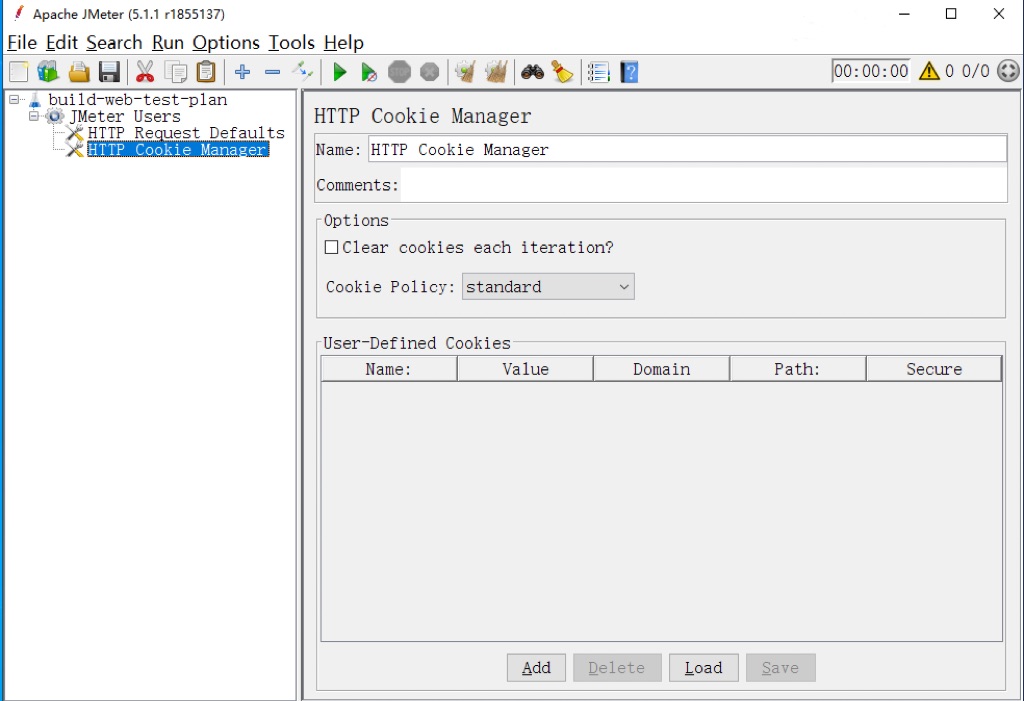Select JMeter Users thread group
1024x701 pixels.
125,116
